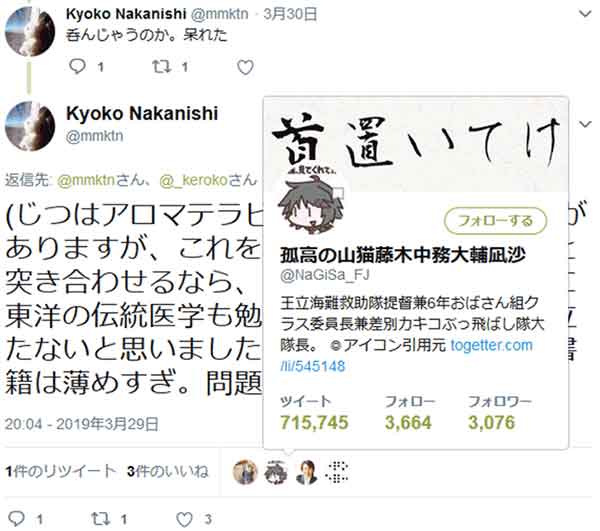This screenshot has width=600, height=531.
Task: Open first liker avatar thumbnail
Action: (245, 472)
